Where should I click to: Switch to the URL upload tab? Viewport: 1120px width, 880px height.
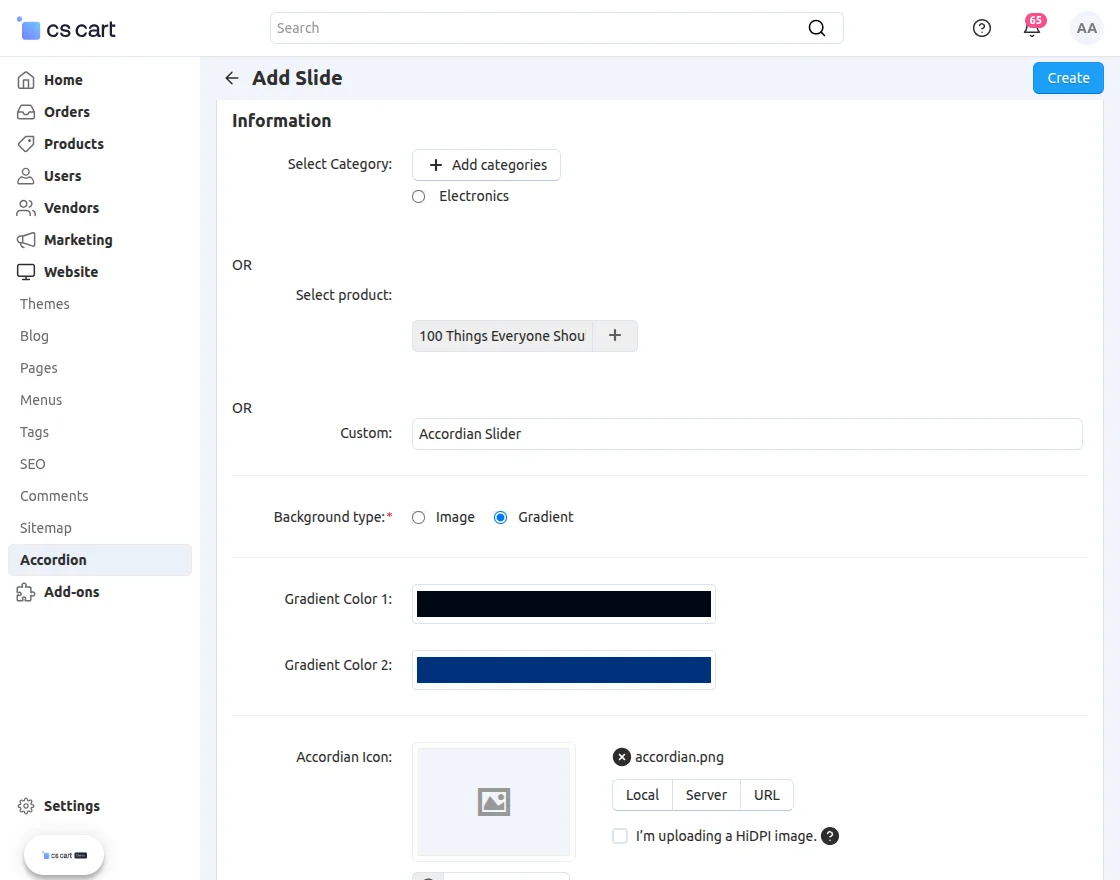766,795
